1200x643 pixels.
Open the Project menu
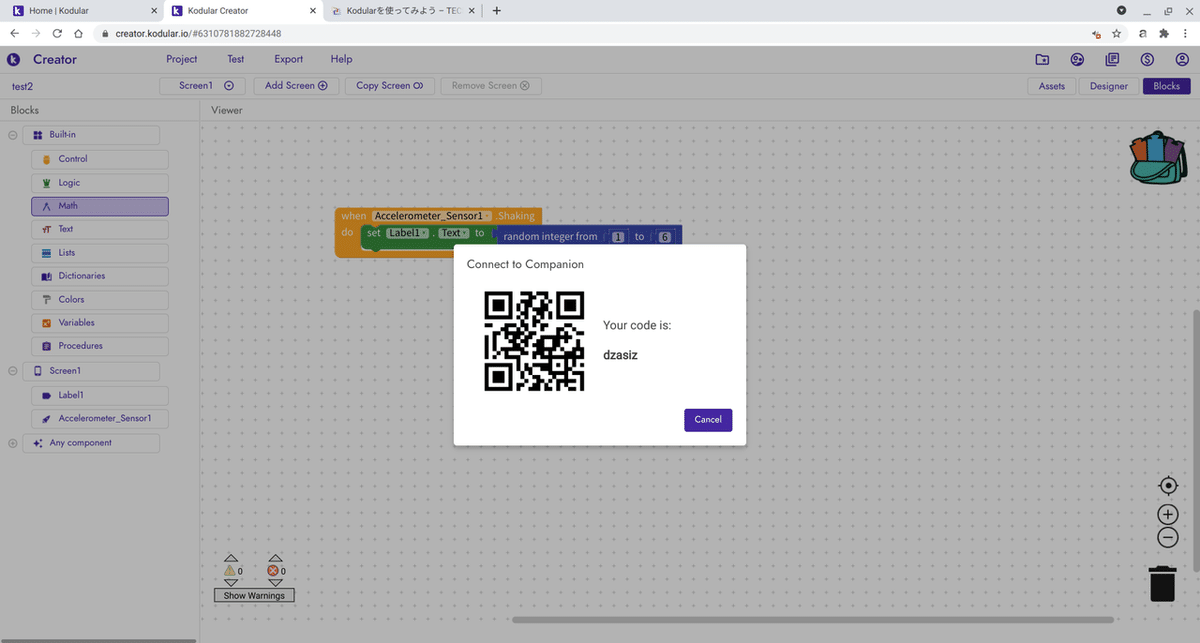click(182, 59)
